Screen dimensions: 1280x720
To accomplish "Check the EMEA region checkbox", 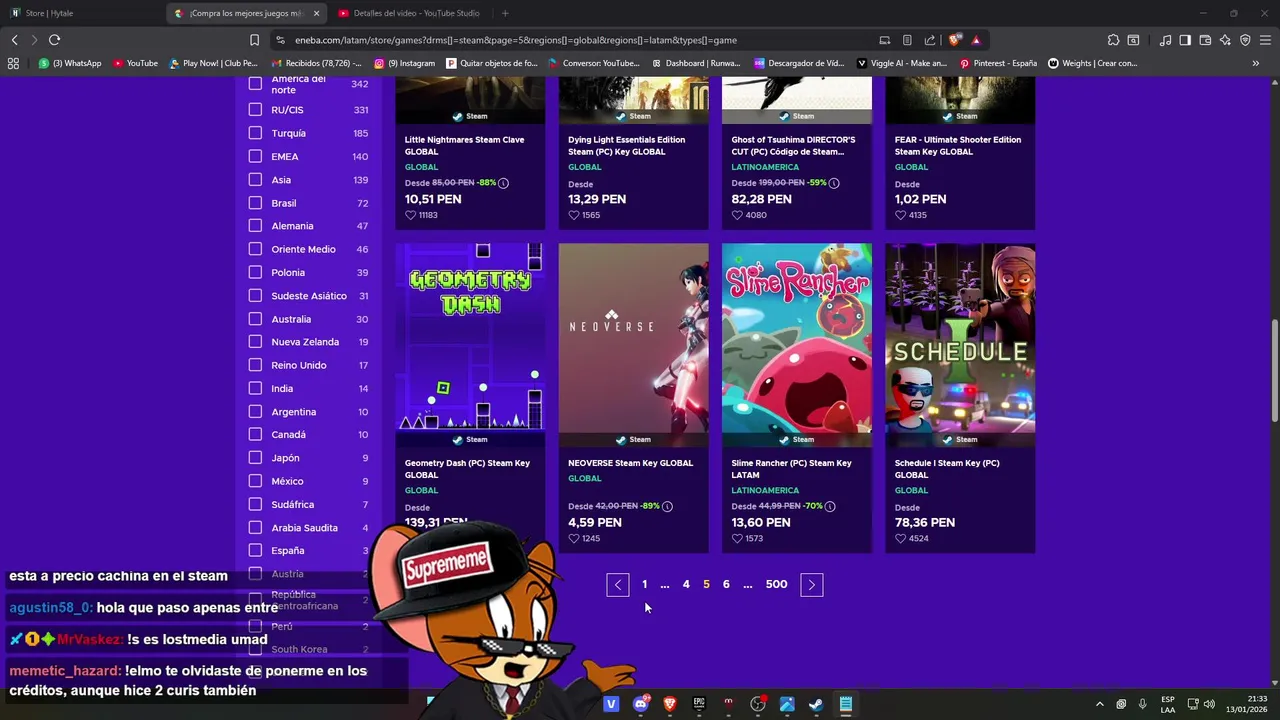I will (x=255, y=156).
